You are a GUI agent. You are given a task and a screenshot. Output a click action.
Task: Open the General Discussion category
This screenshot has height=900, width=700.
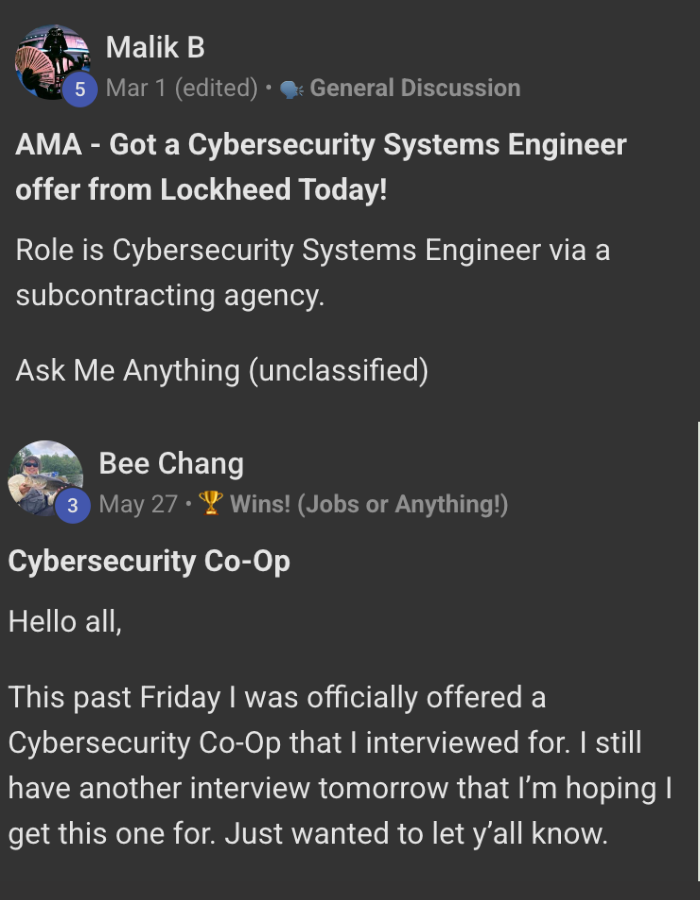[414, 88]
